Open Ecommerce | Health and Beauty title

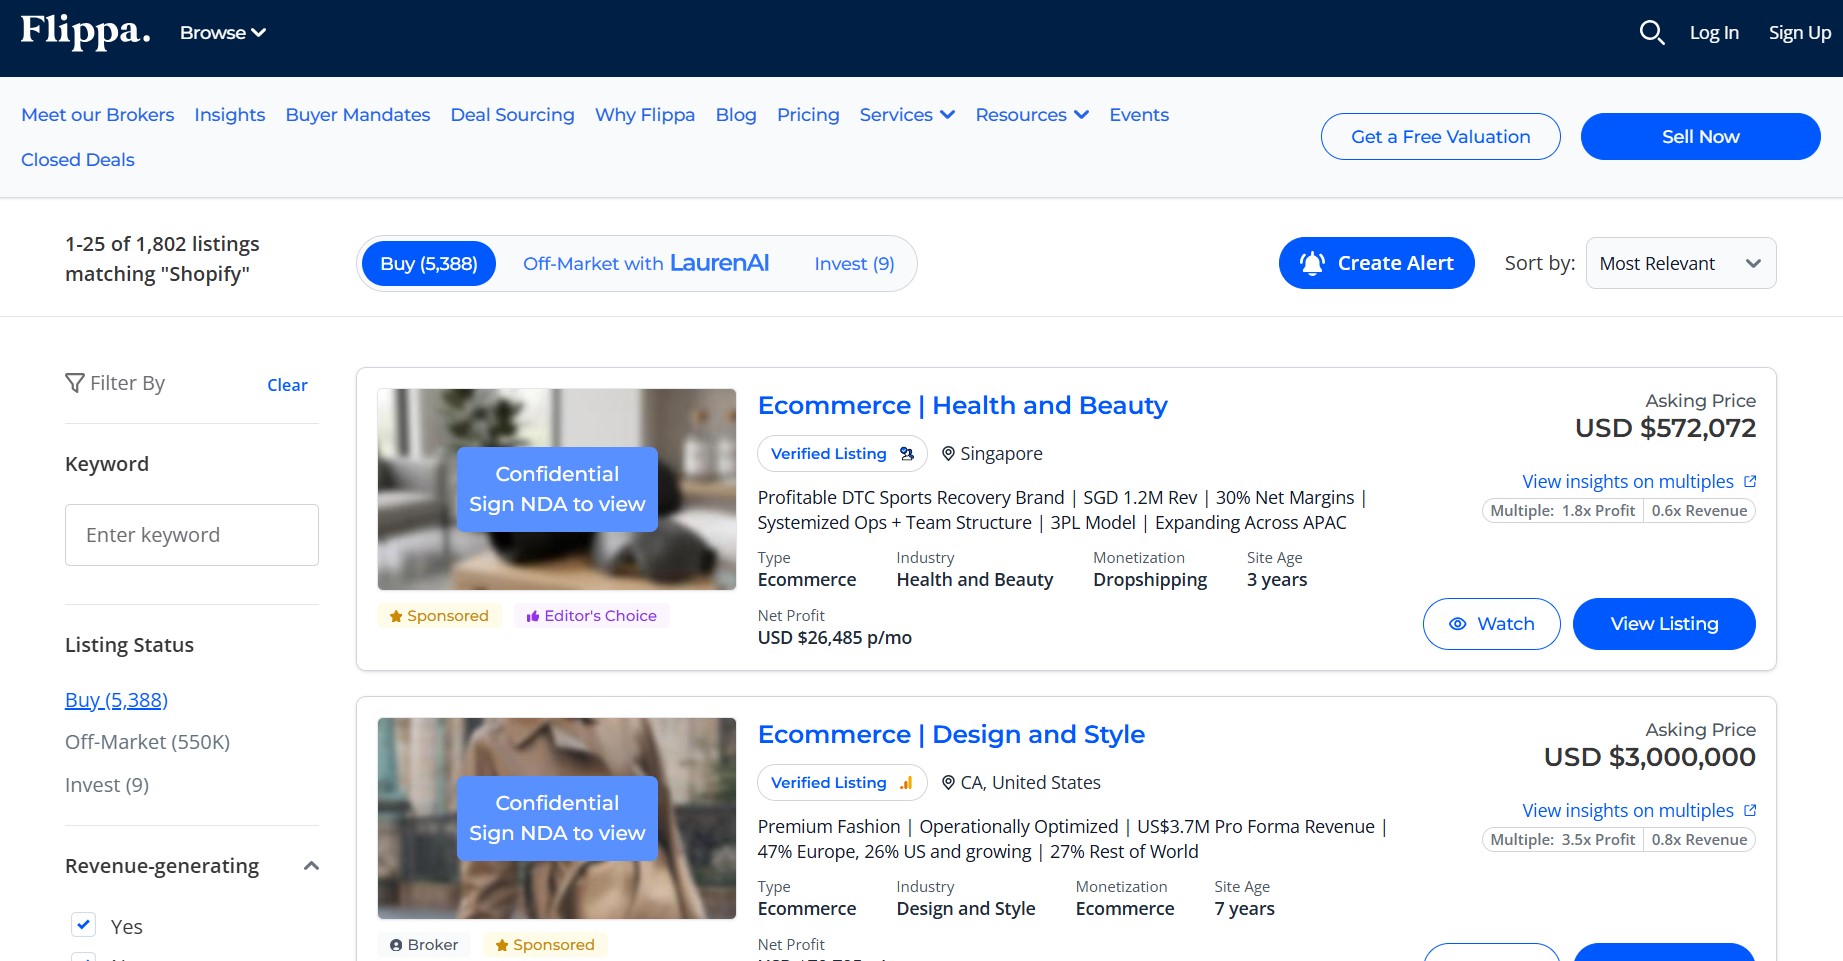(962, 405)
